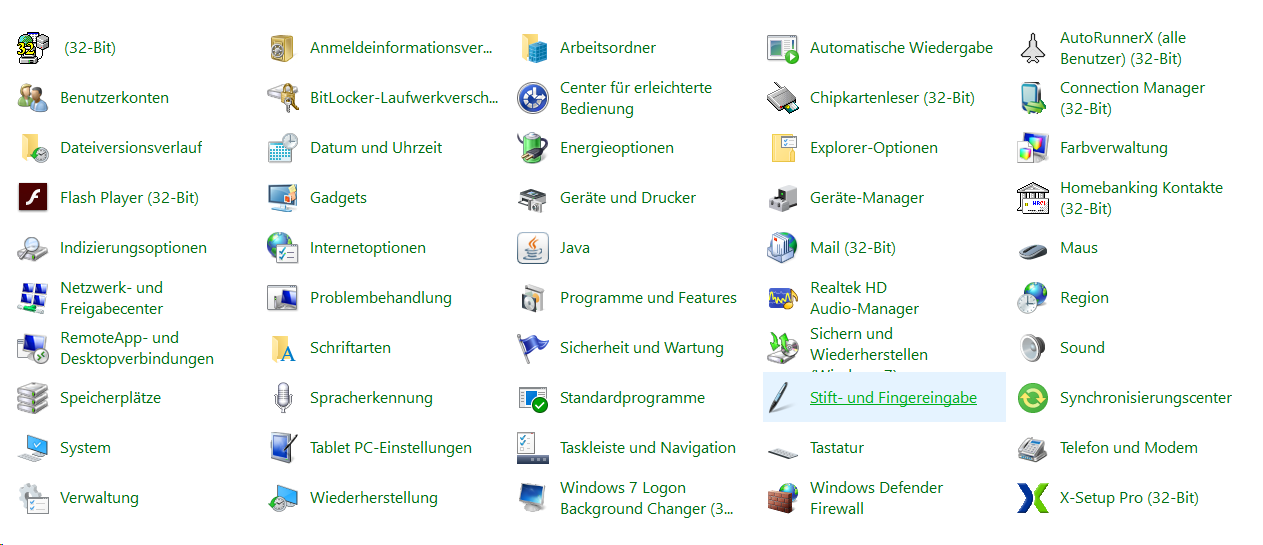Open the System monitor icon

[x=33, y=448]
